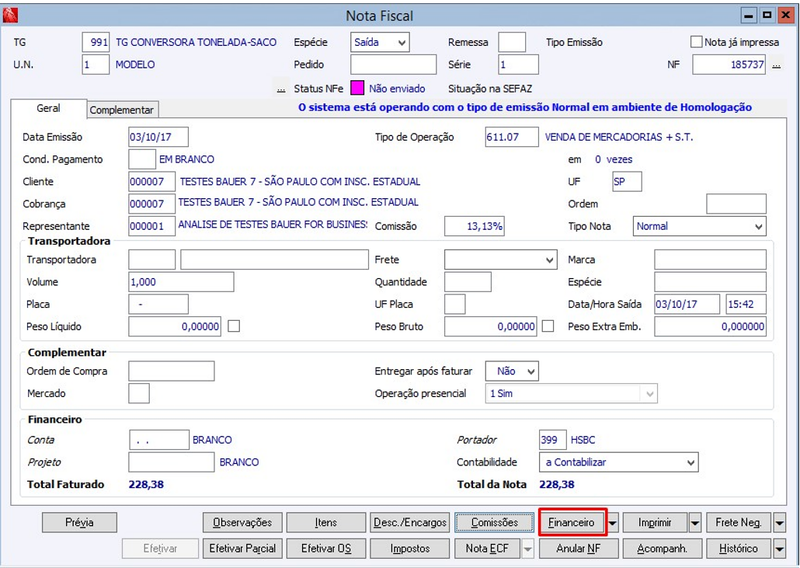
Task: Click the ellipsis button beside Status NFe
Action: (x=281, y=89)
